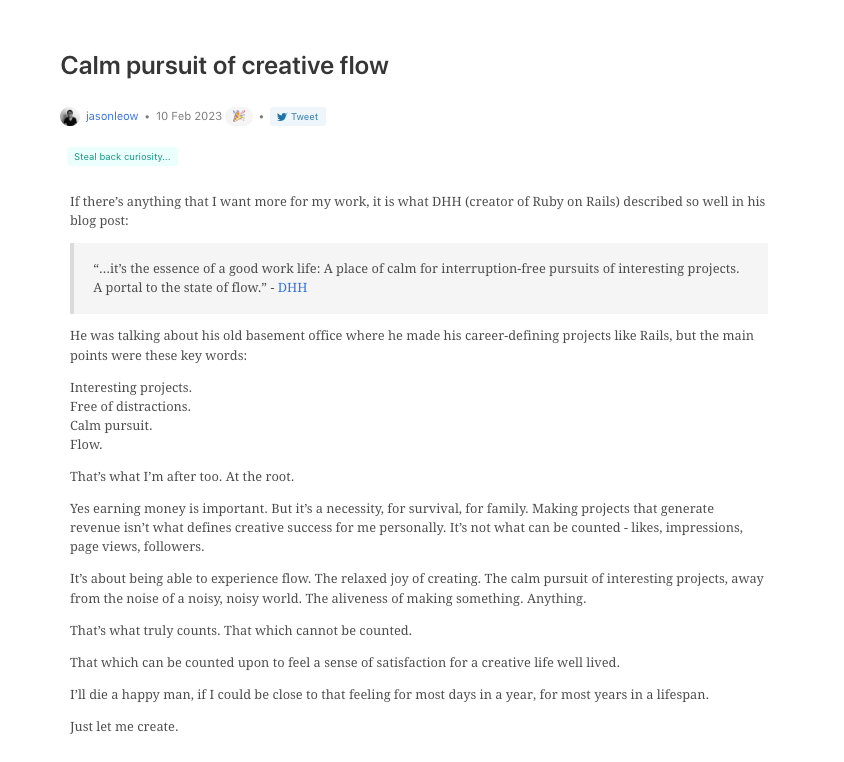Open the "Steal back curiosity..." tag
844x762 pixels.
122,157
